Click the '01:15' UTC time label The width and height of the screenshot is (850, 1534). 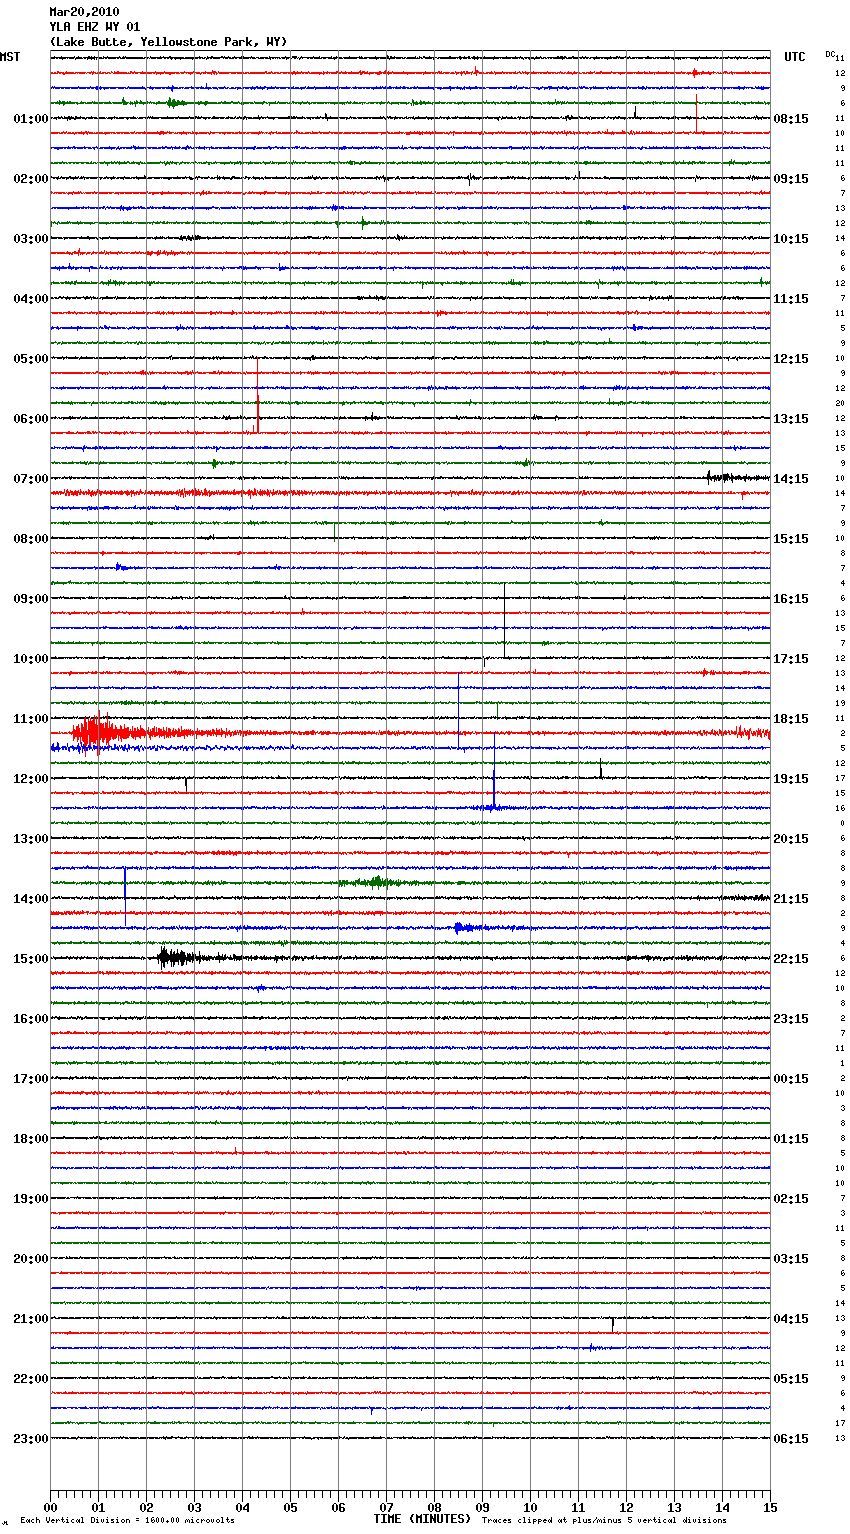pos(791,1139)
